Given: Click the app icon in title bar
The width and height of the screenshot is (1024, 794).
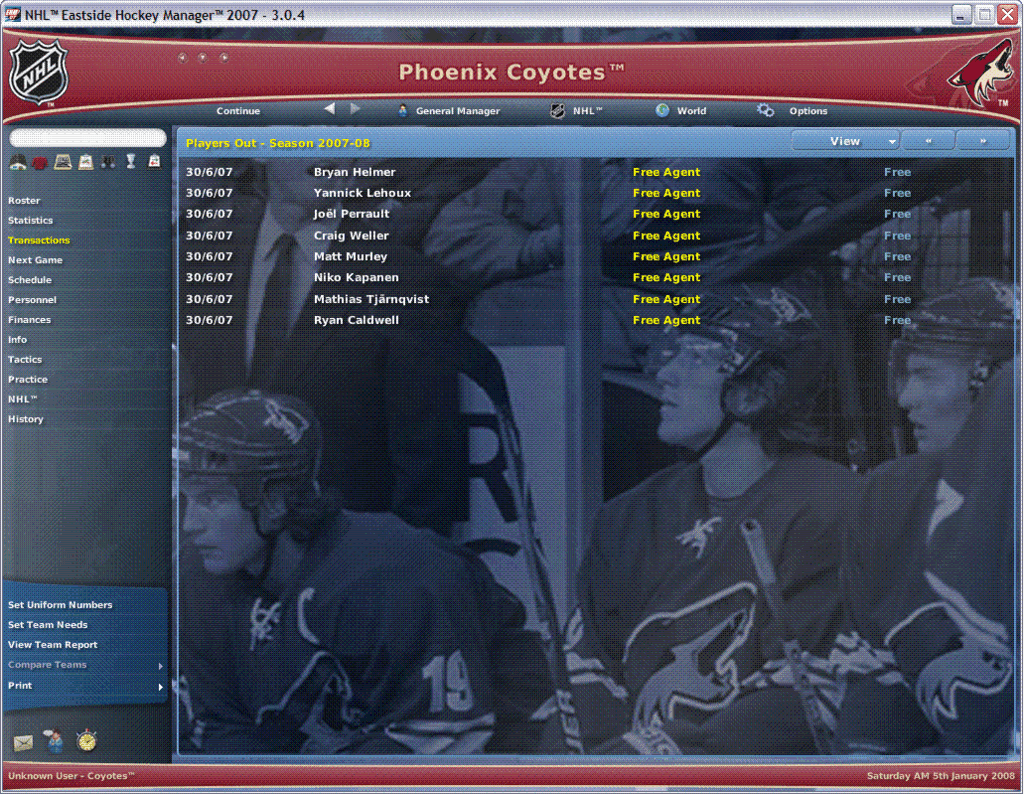Looking at the screenshot, I should (12, 14).
